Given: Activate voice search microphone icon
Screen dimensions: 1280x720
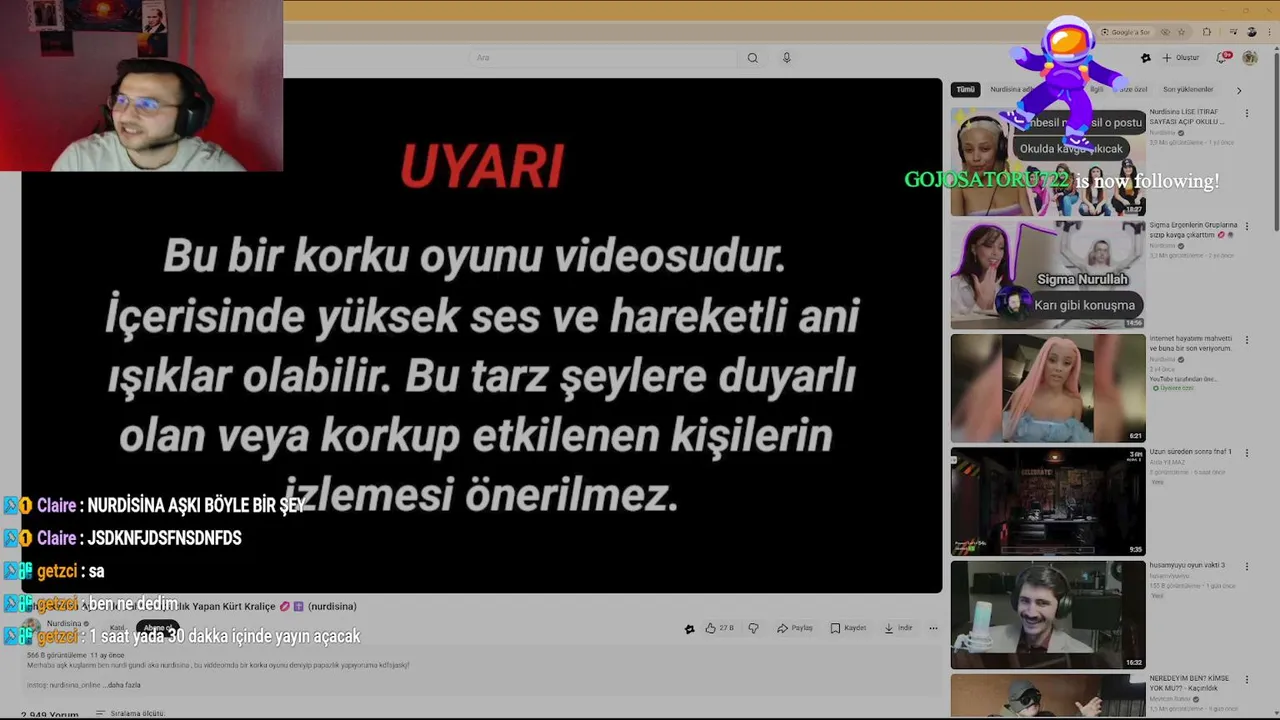Looking at the screenshot, I should (x=786, y=58).
